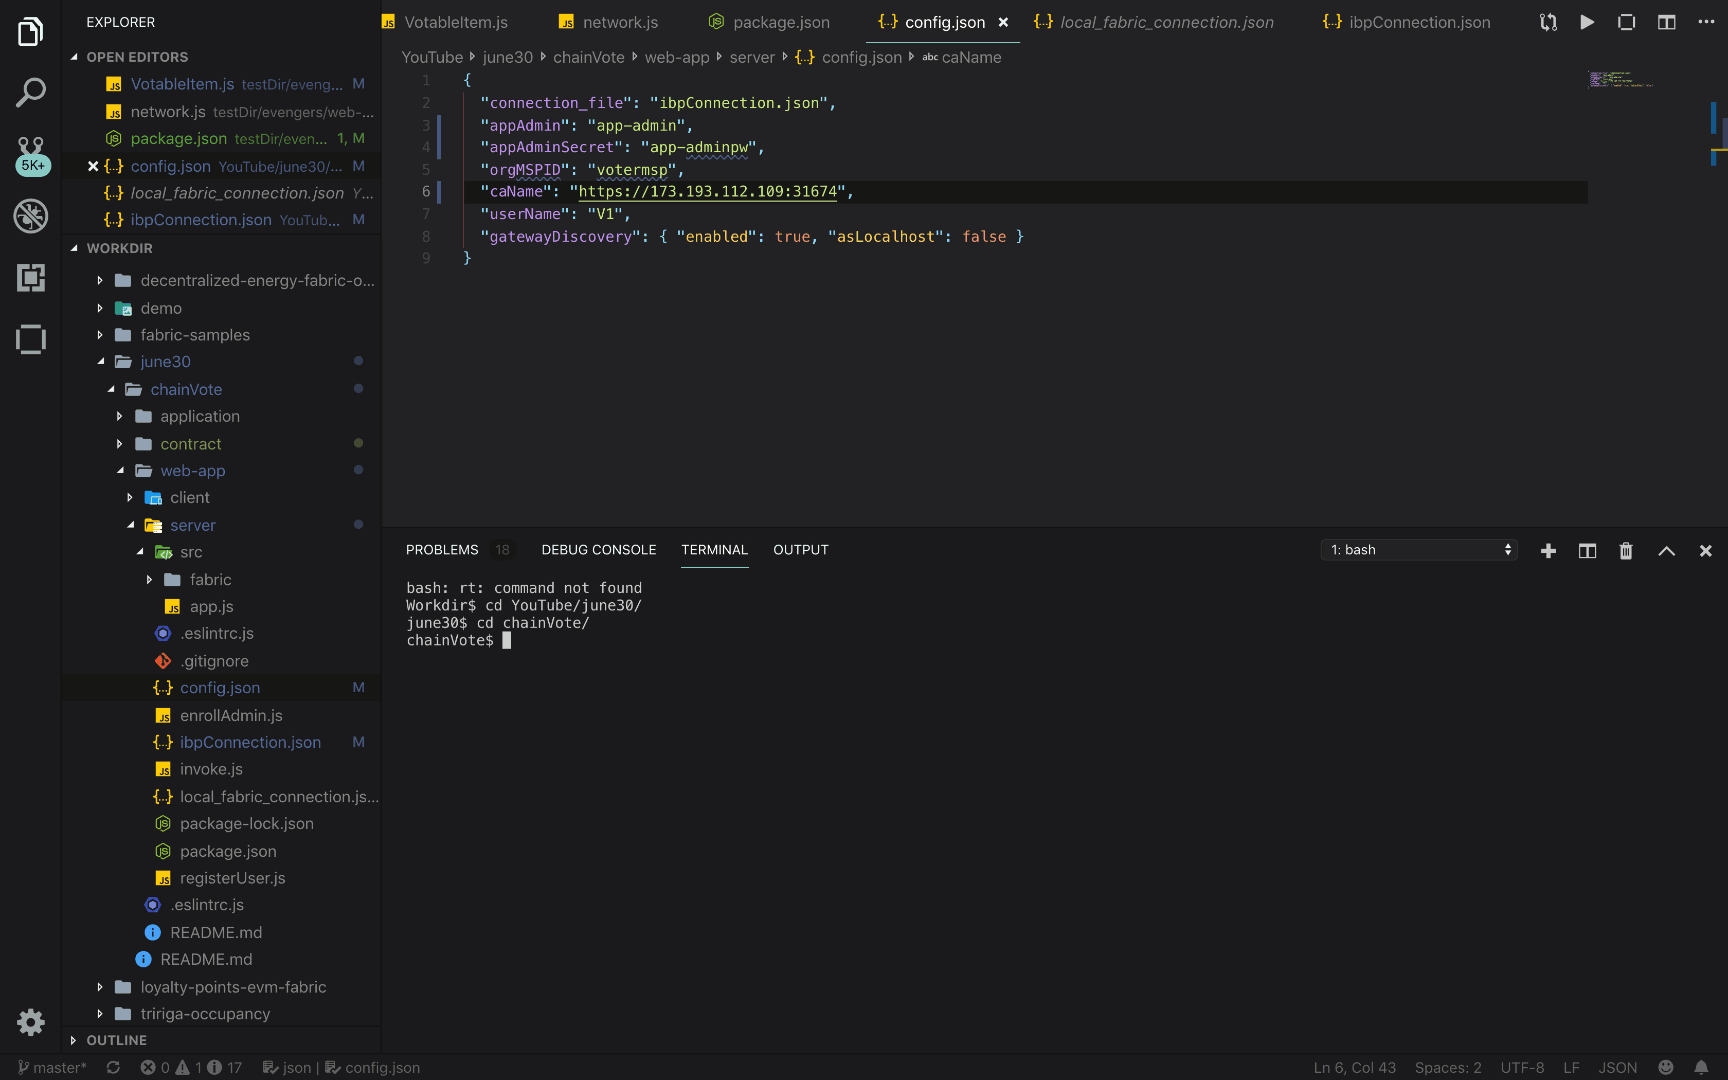
Task: Split the terminal panel
Action: click(x=1587, y=551)
